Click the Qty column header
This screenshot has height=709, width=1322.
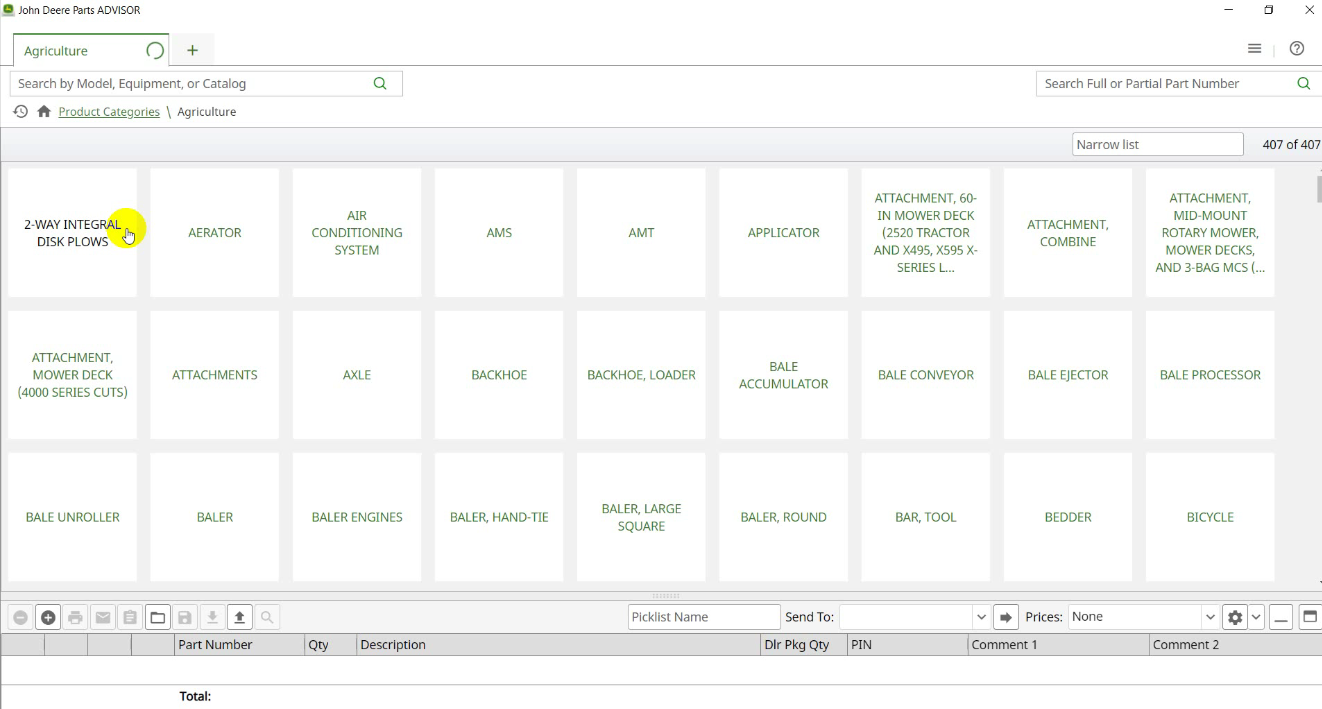(330, 645)
